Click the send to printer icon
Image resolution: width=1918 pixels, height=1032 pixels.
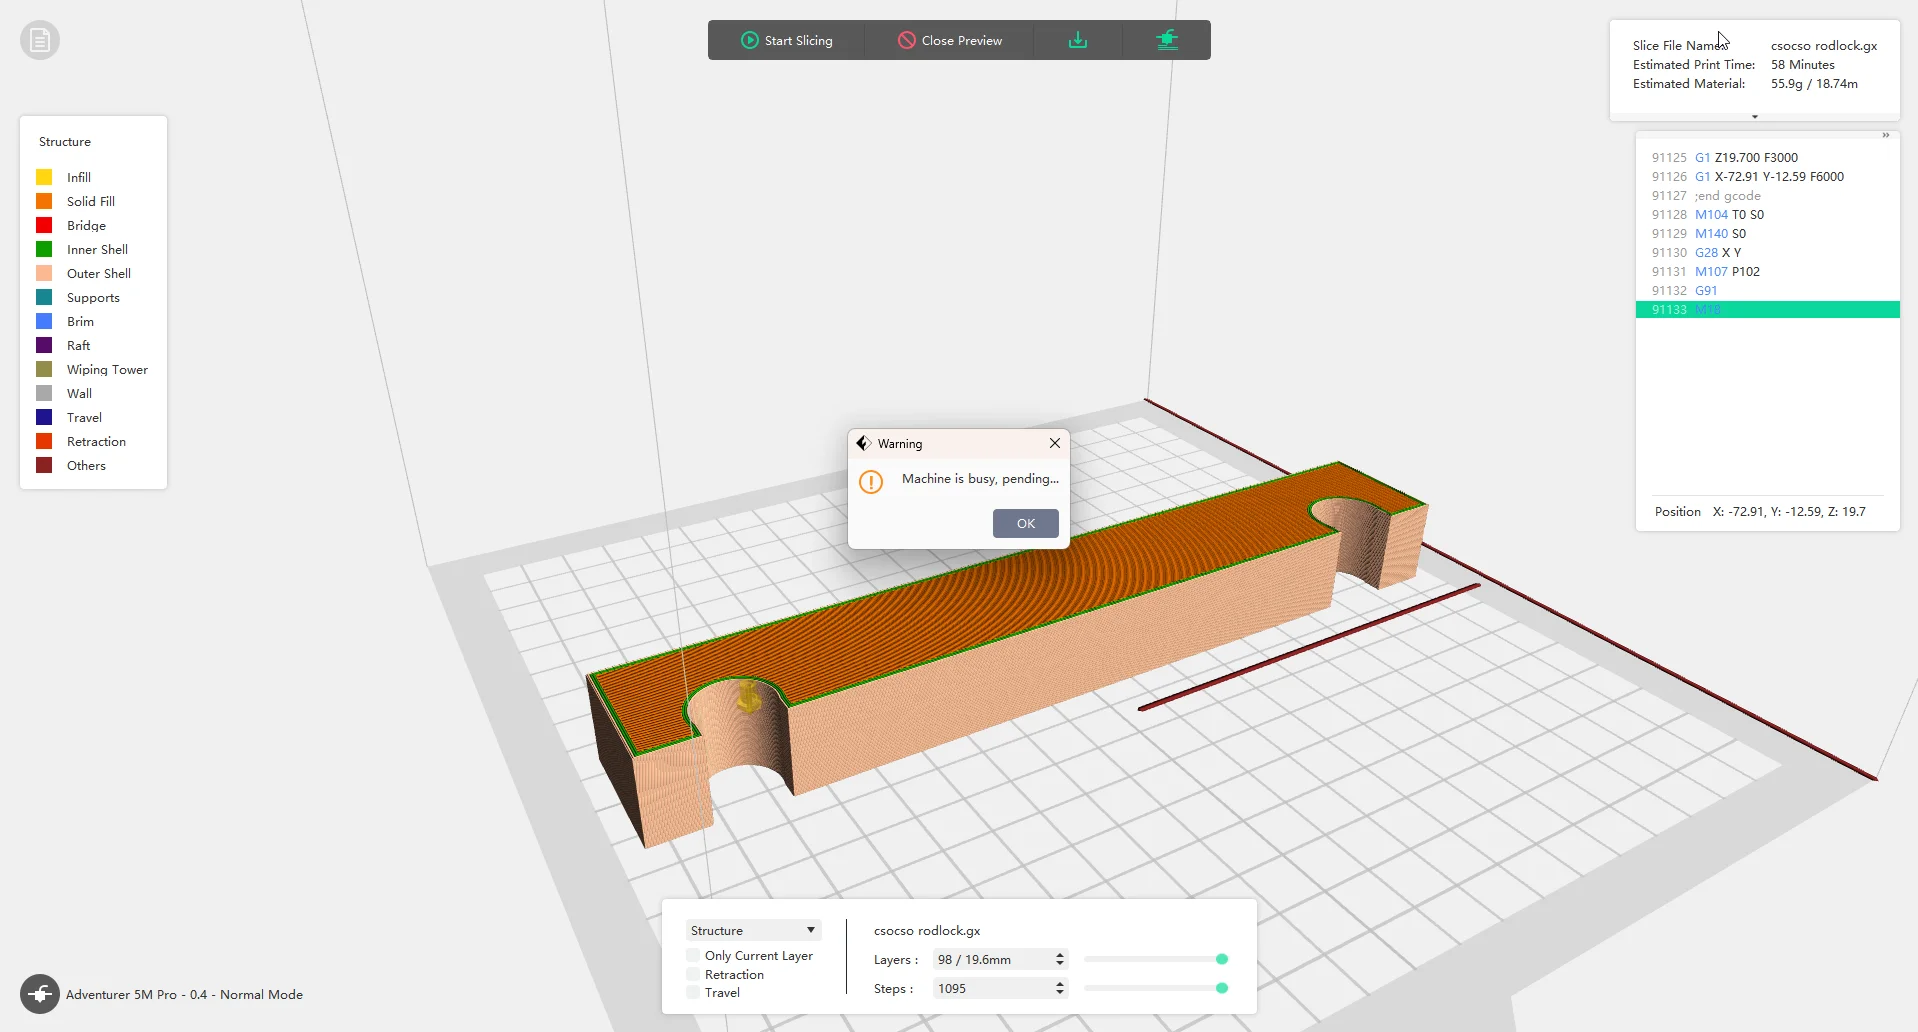pyautogui.click(x=1167, y=40)
